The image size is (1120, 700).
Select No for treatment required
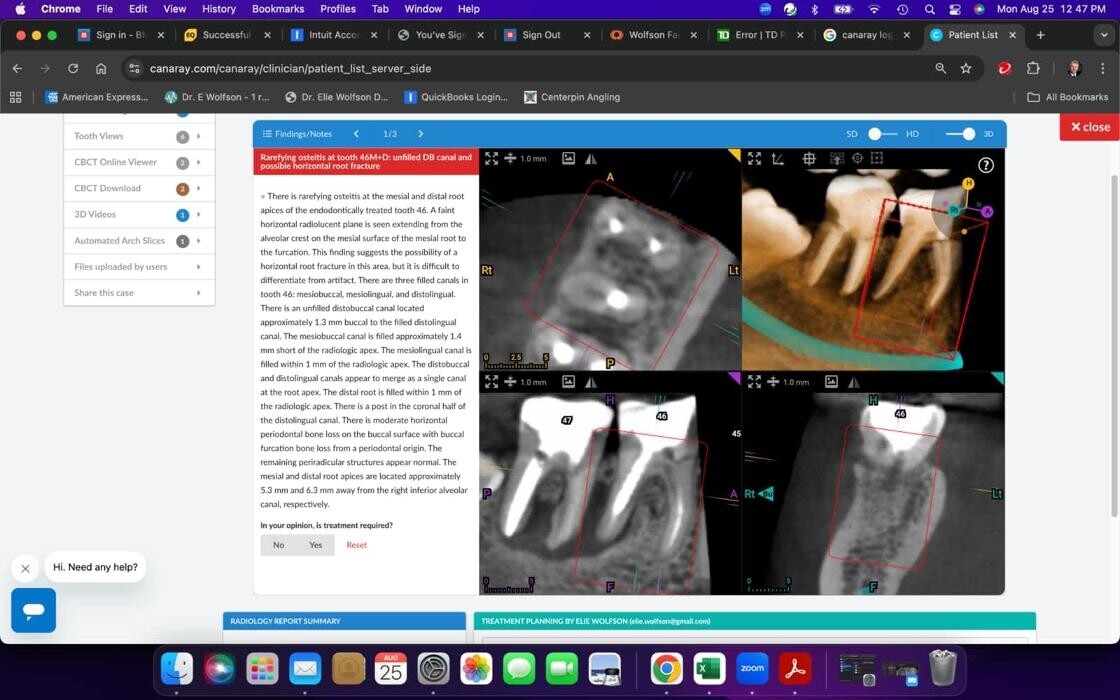279,545
